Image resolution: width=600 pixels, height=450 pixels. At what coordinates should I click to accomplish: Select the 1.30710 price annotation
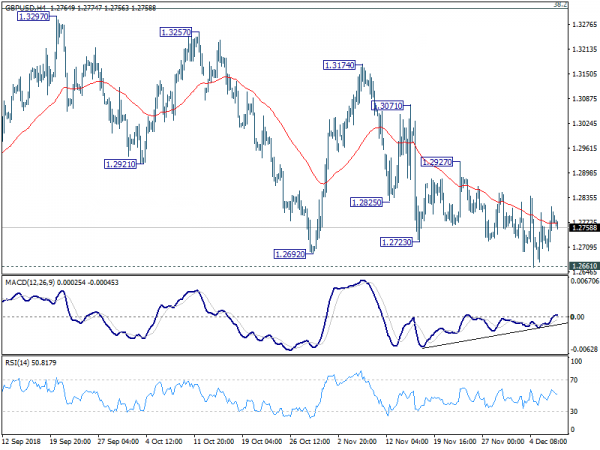pyautogui.click(x=386, y=105)
